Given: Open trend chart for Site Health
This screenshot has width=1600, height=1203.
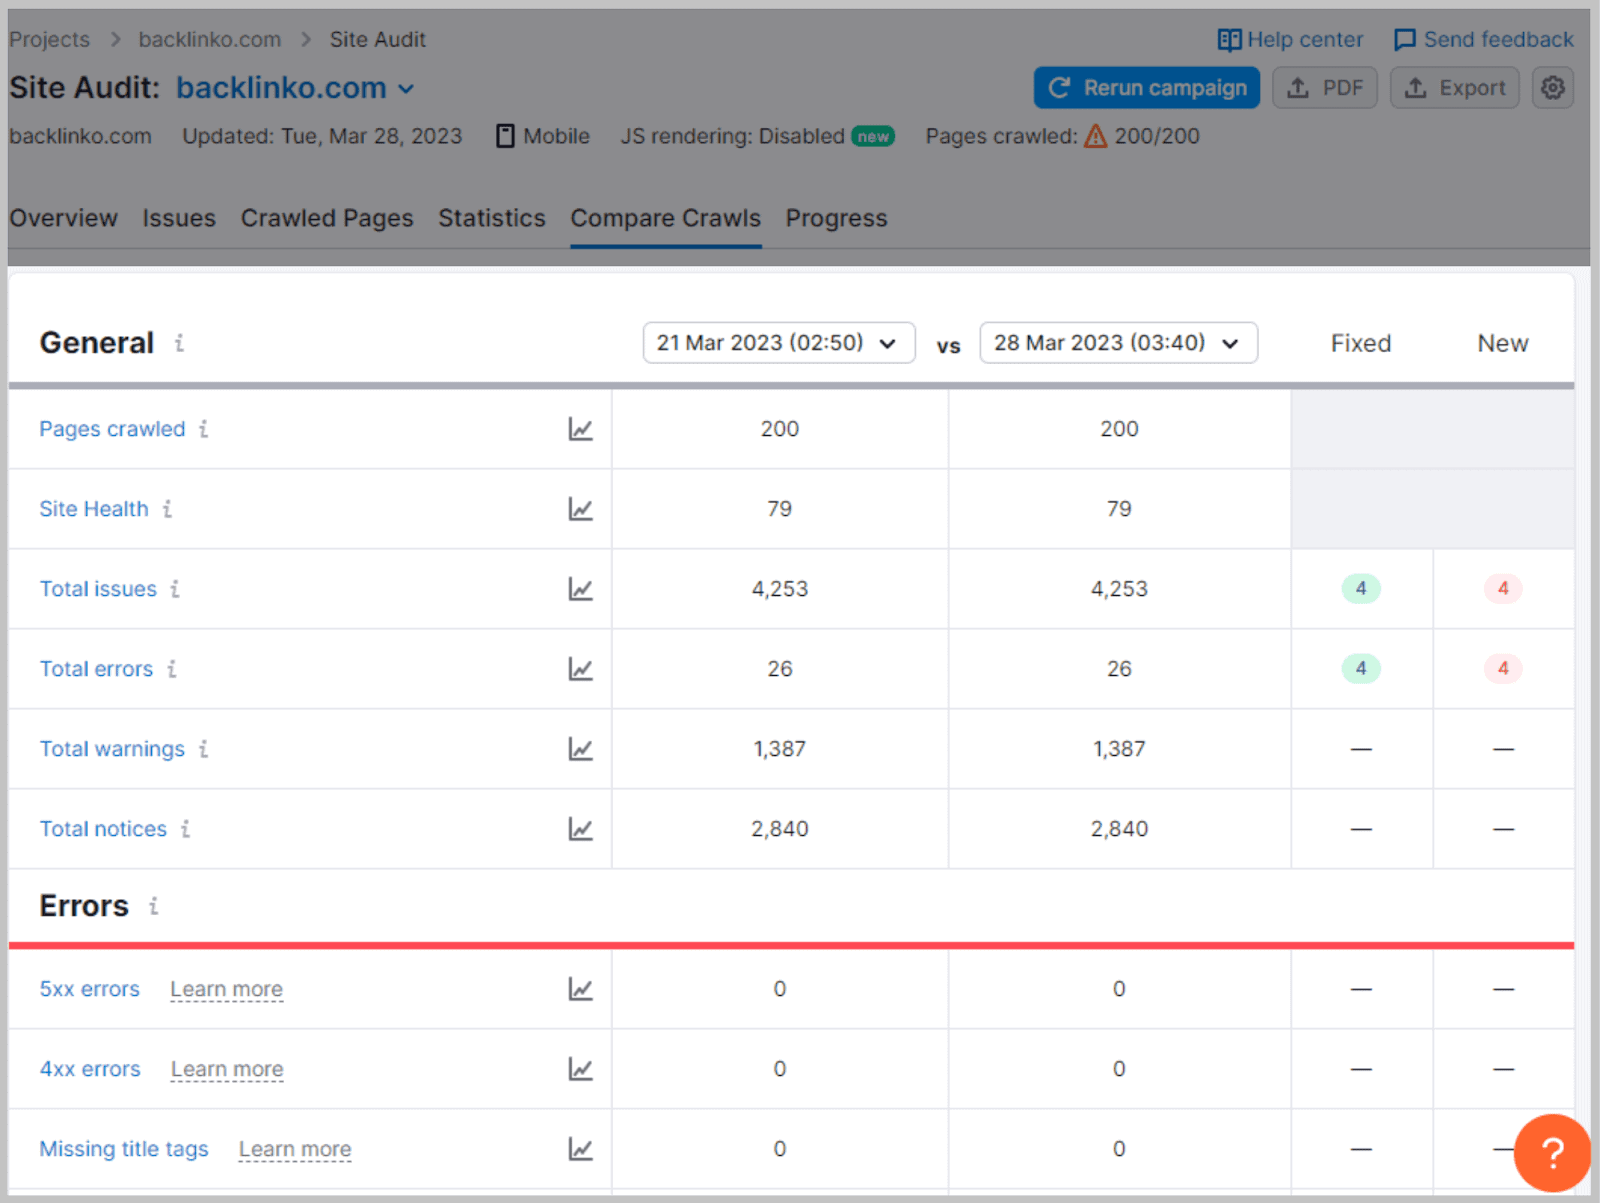Looking at the screenshot, I should click(580, 509).
